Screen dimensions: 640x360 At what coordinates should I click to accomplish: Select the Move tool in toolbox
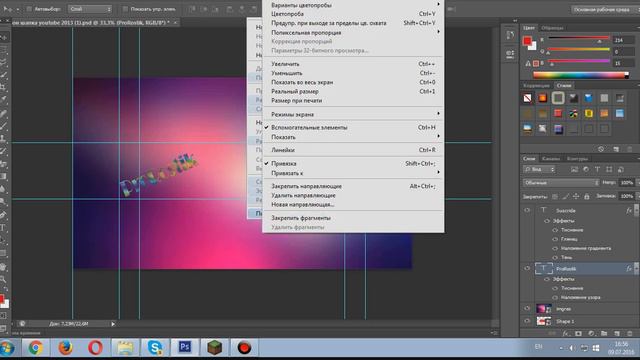[4, 37]
